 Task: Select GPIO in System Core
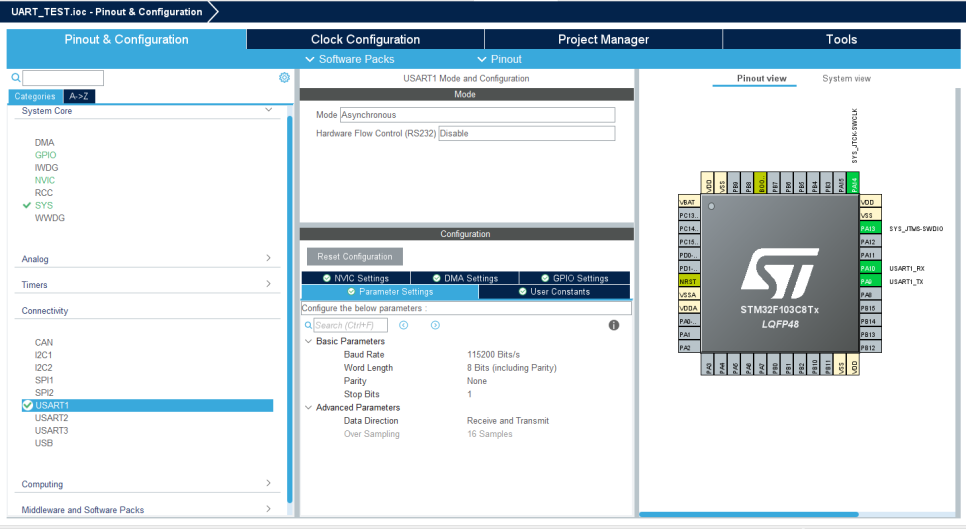pyautogui.click(x=46, y=155)
